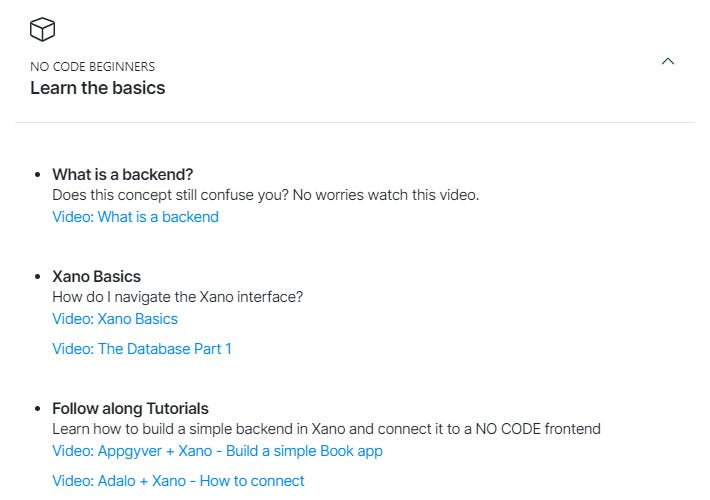Click the Learn how to build a simple backend sentence
The width and height of the screenshot is (710, 500).
pyautogui.click(x=326, y=429)
